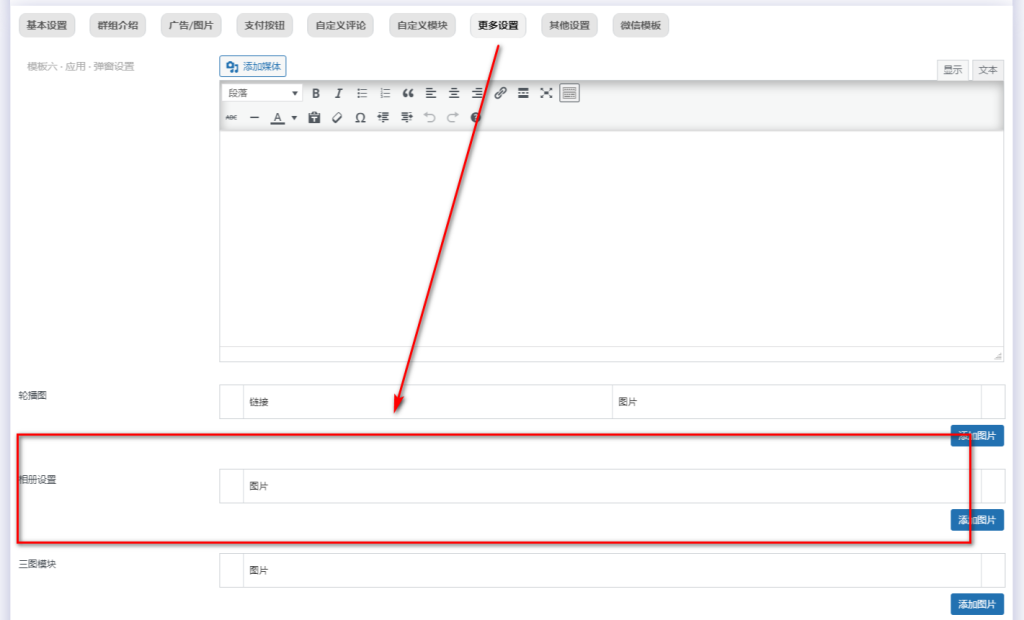Click the clear formatting eraser icon
The width and height of the screenshot is (1024, 620).
337,118
